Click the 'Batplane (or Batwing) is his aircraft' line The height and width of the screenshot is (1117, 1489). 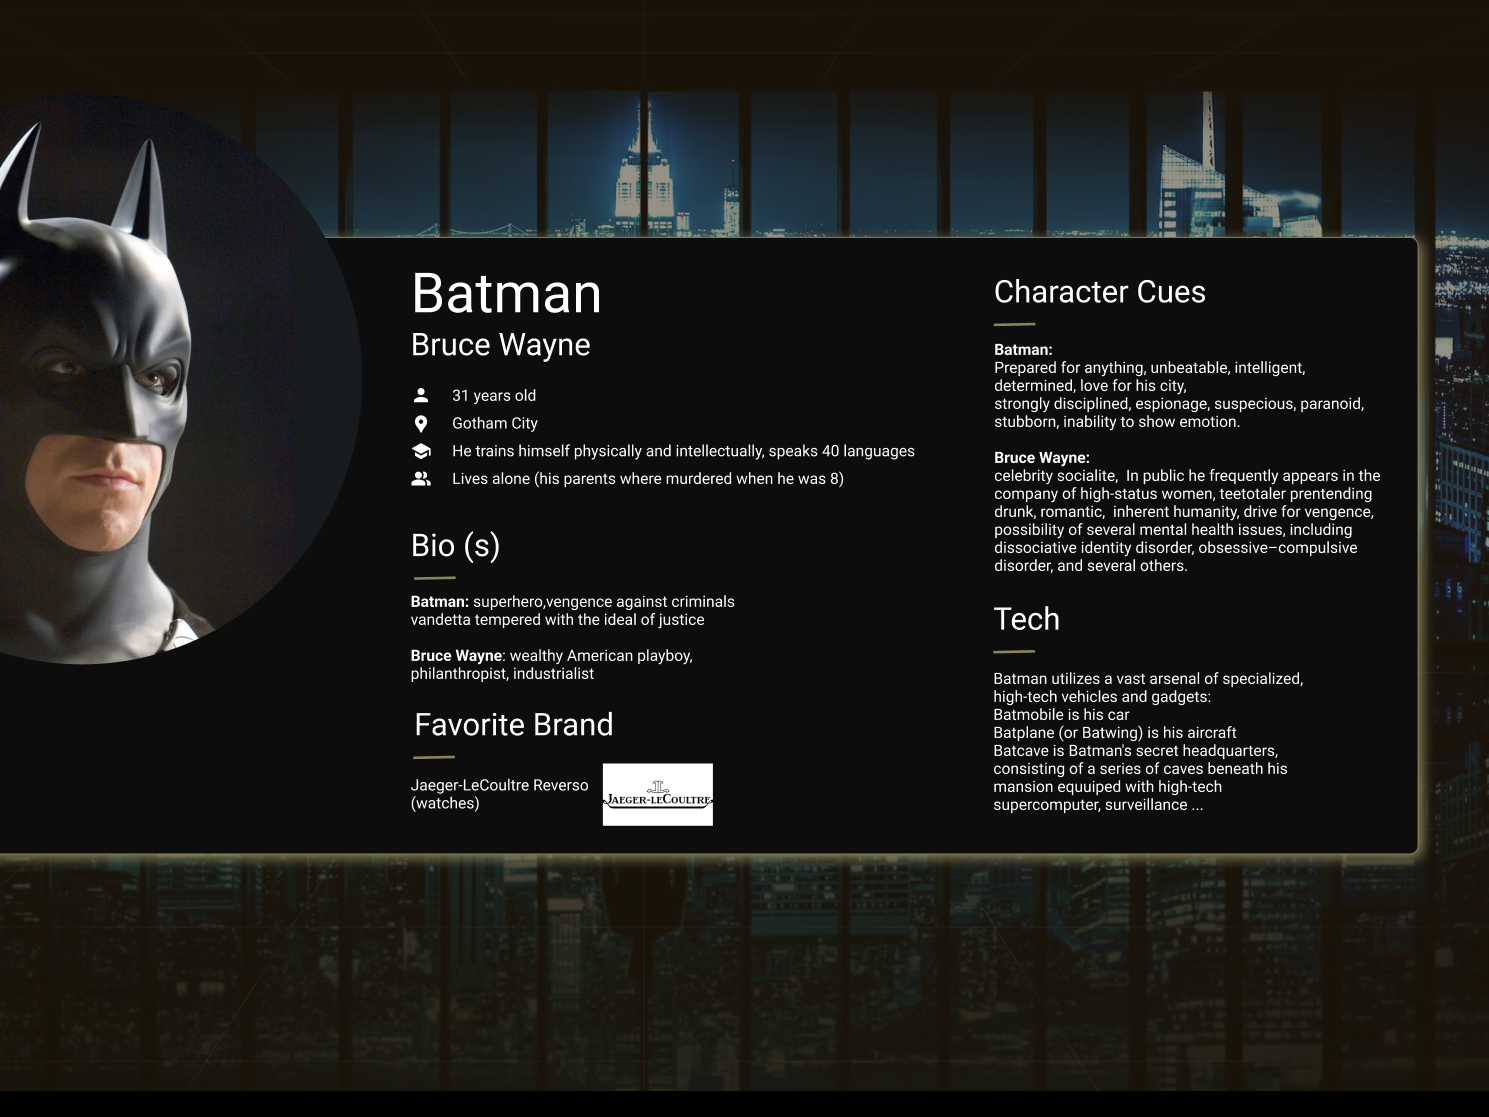pyautogui.click(x=1115, y=733)
